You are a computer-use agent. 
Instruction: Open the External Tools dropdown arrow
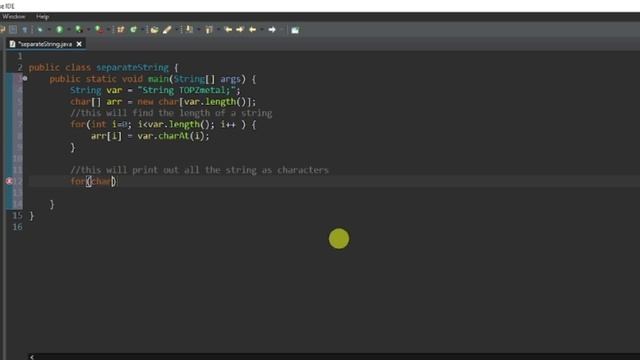[108, 30]
